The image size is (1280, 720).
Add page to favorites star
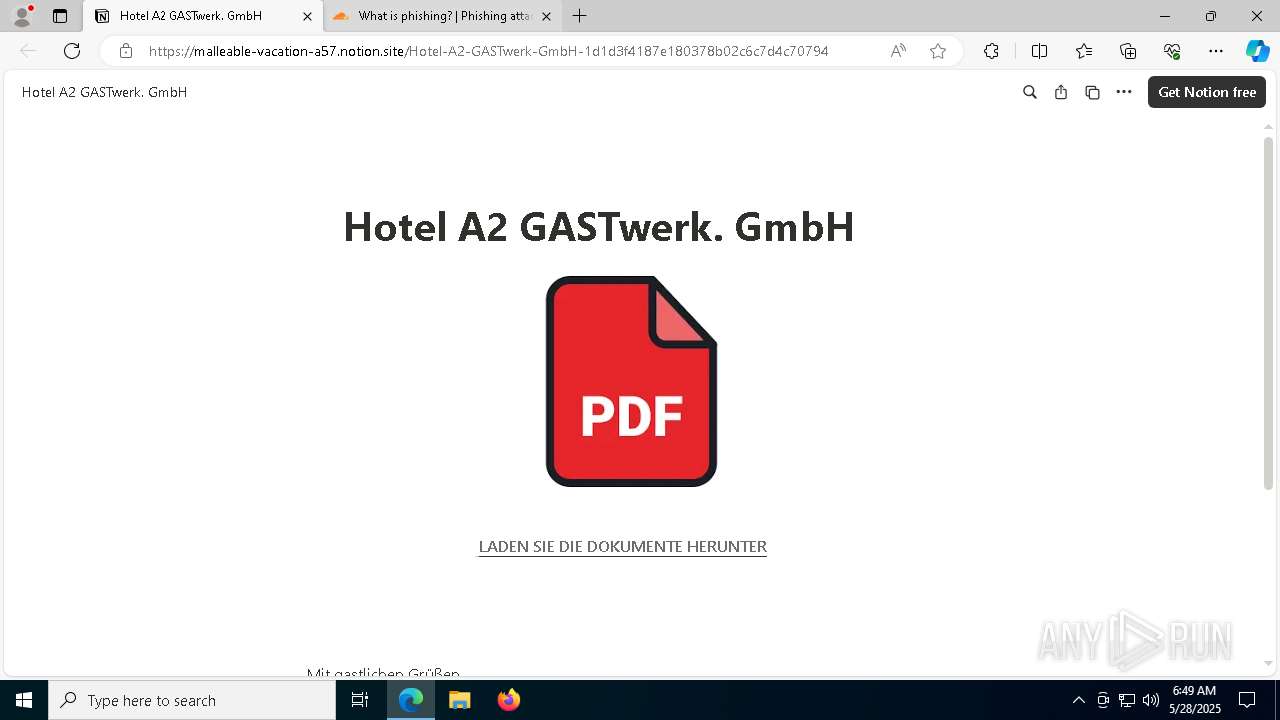point(938,51)
